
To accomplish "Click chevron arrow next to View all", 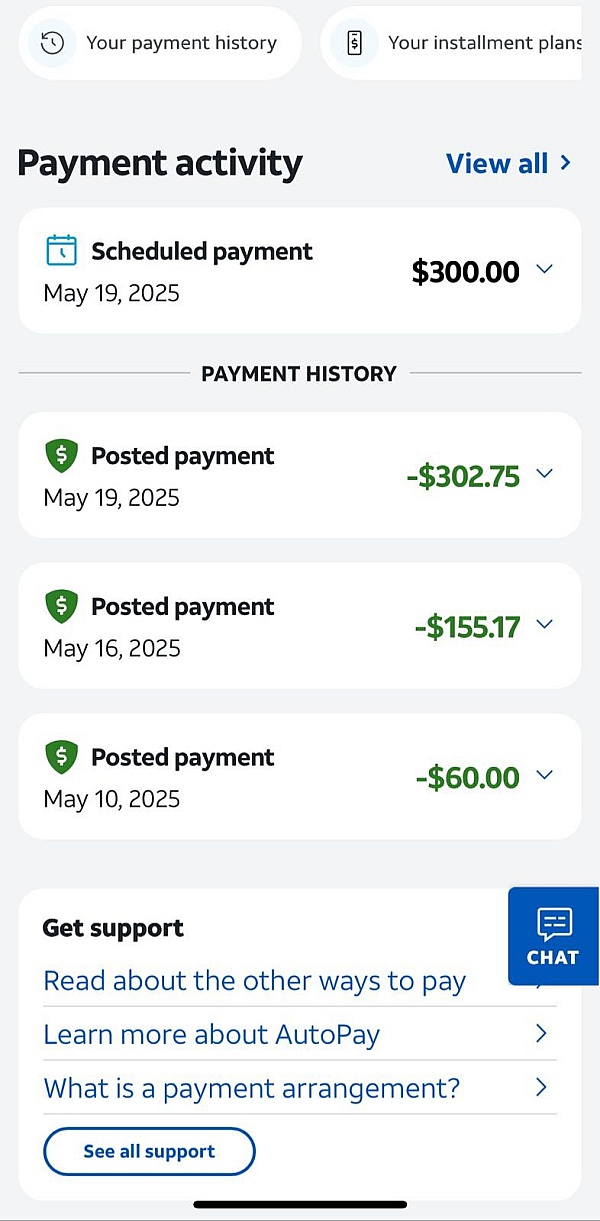I will point(566,163).
